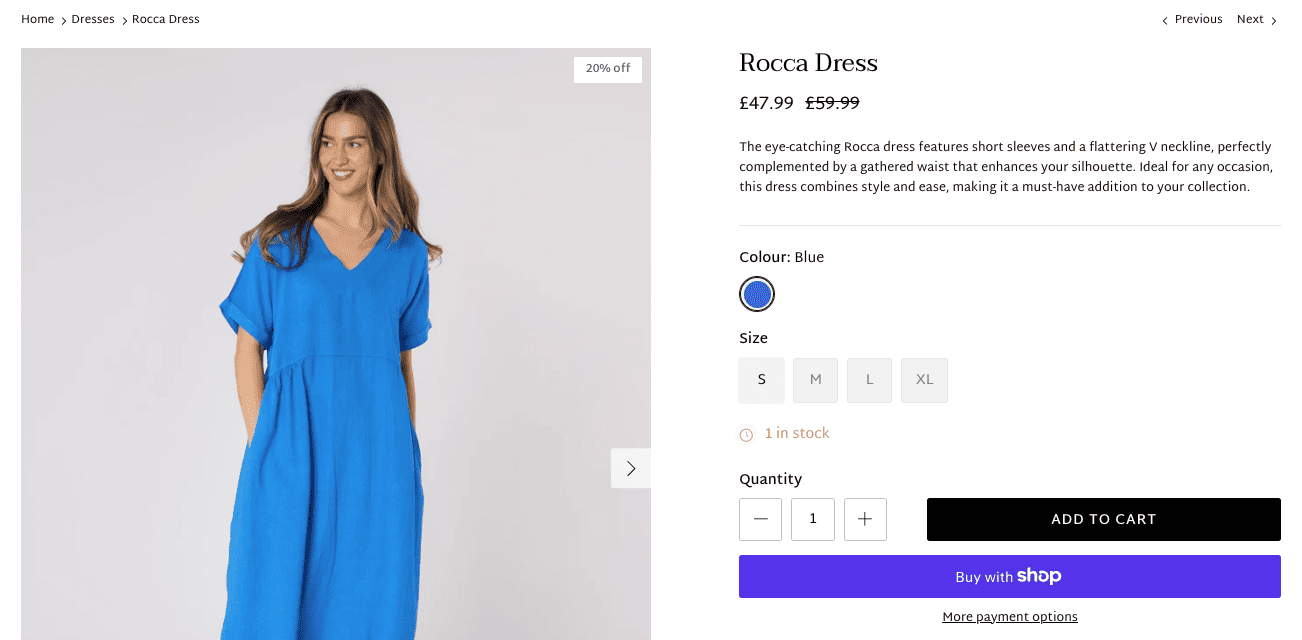Go to the Home breadcrumb link
This screenshot has height=640, width=1302.
[38, 19]
